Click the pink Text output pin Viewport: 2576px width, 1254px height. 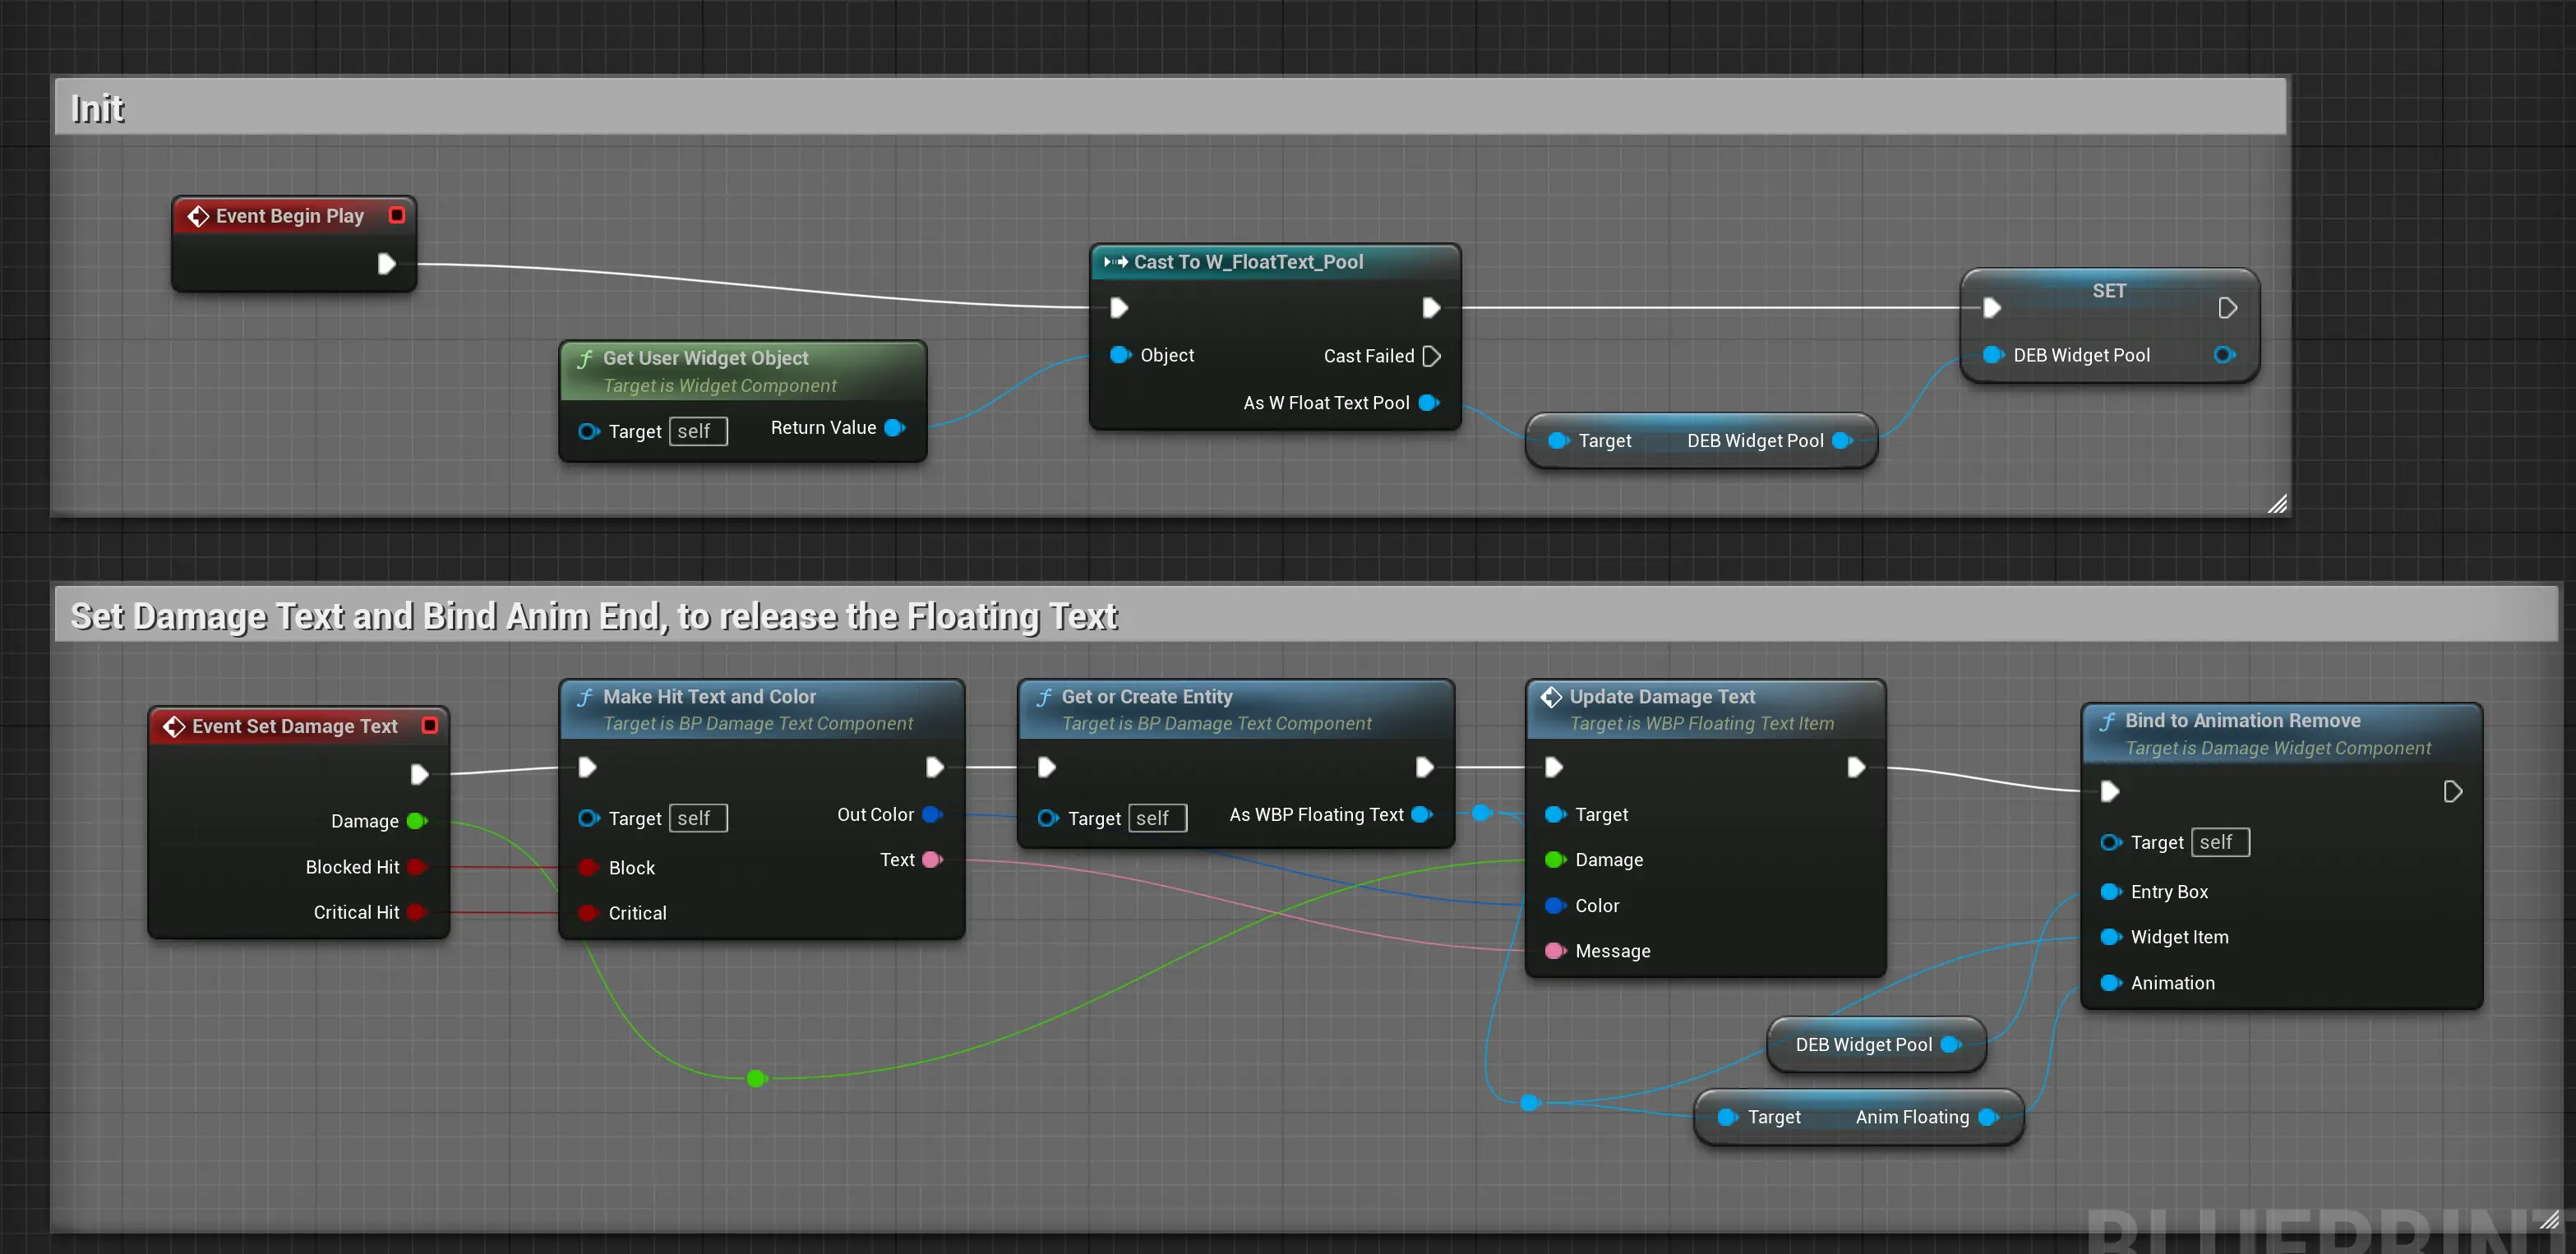[x=932, y=860]
